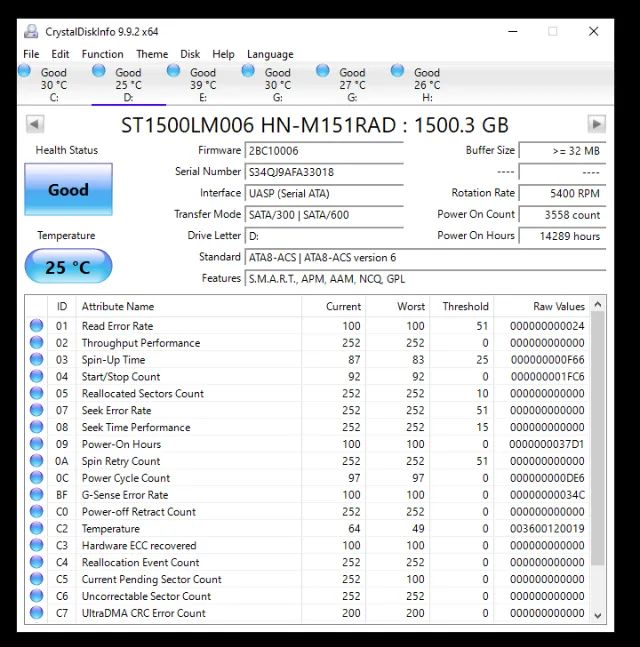The width and height of the screenshot is (640, 647).
Task: Click the status orb for Current Pending Sector Count
Action: pyautogui.click(x=37, y=579)
